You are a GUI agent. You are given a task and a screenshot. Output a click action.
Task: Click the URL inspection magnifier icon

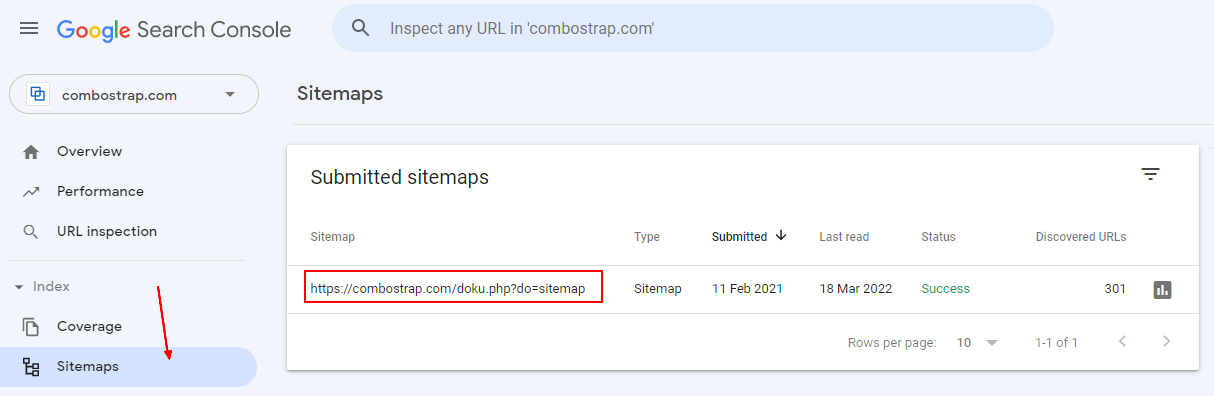pyautogui.click(x=31, y=232)
